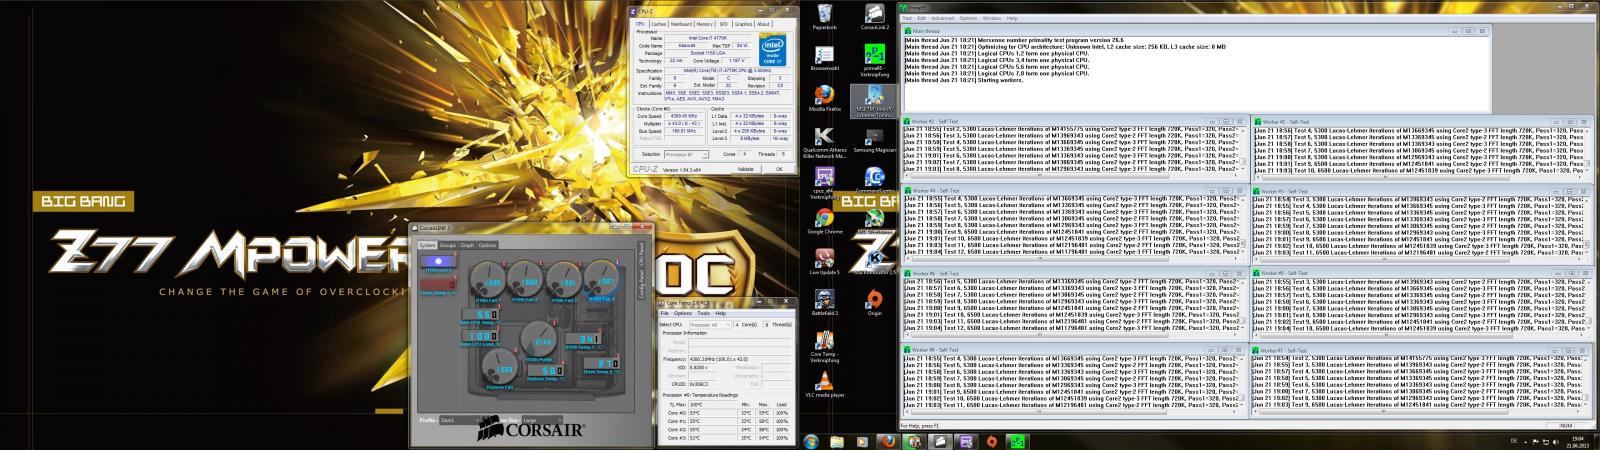1600x450 pixels.
Task: Switch to the Mainboard tab in CPU-Z
Action: (681, 23)
